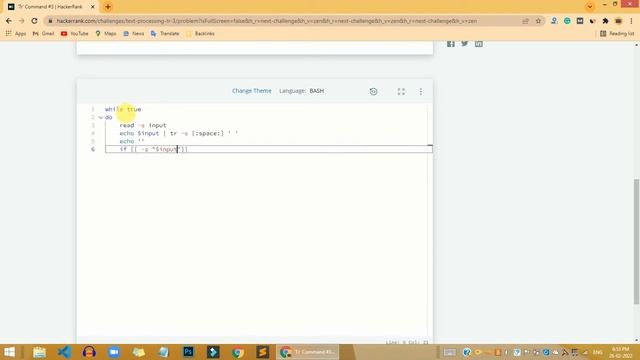Viewport: 640px width, 360px height.
Task: Go back to the previous page
Action: click(x=9, y=21)
